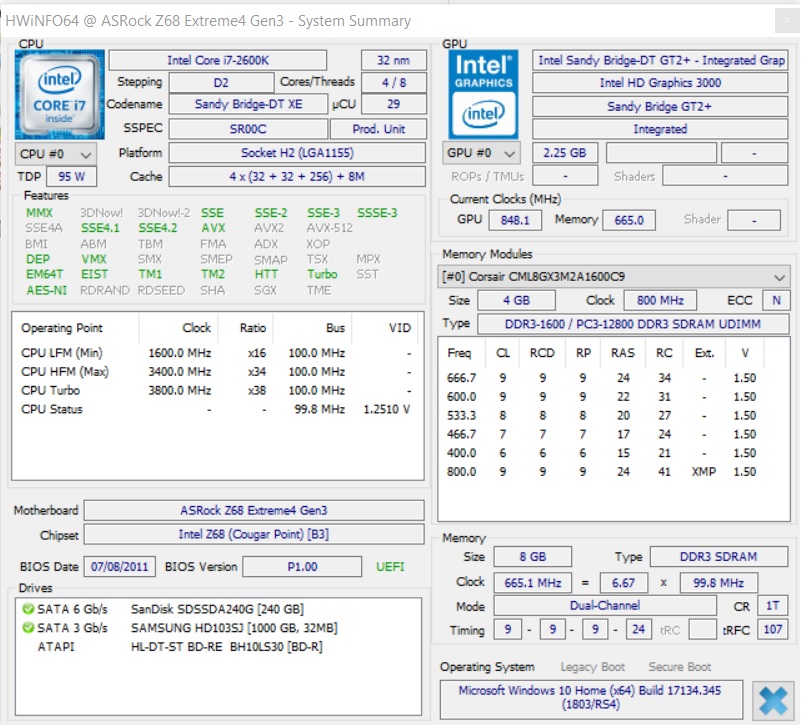
Task: Click the green UEFI label
Action: coord(390,567)
